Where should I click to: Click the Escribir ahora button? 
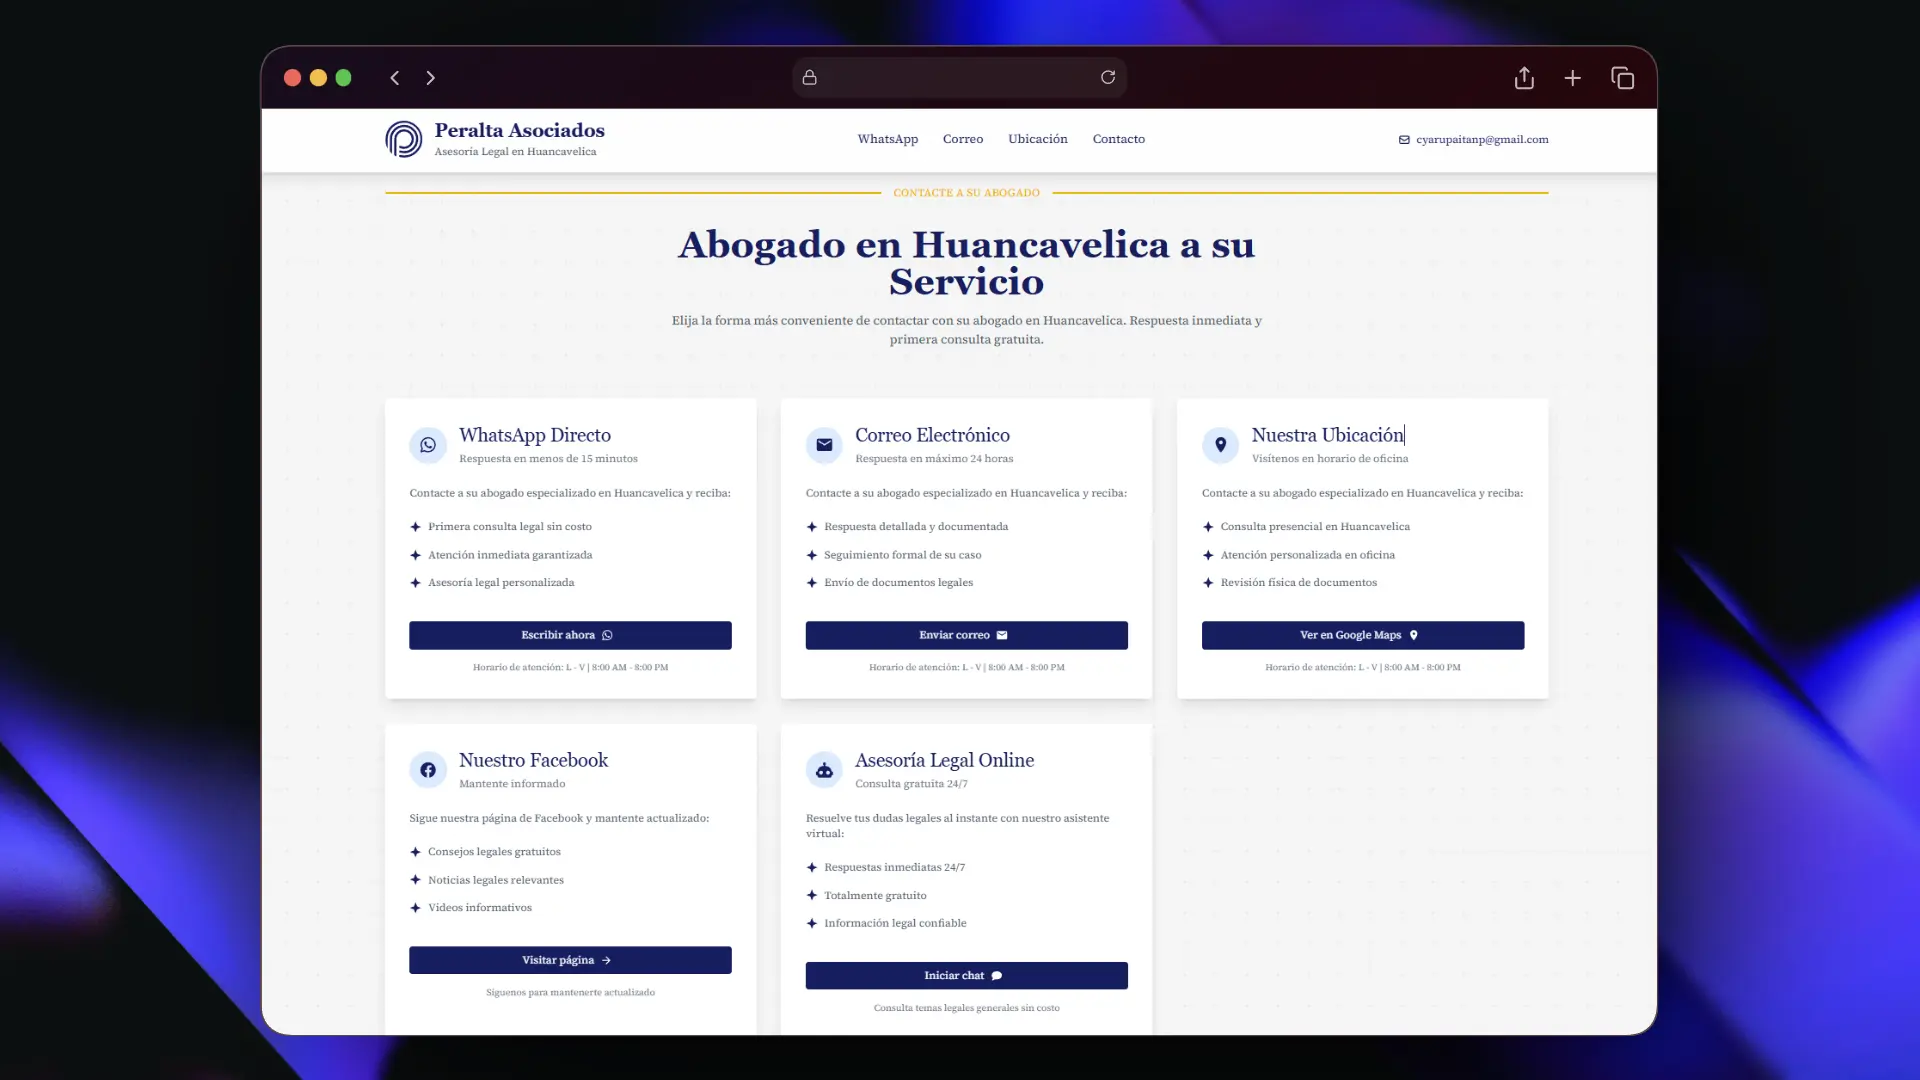[x=569, y=635]
